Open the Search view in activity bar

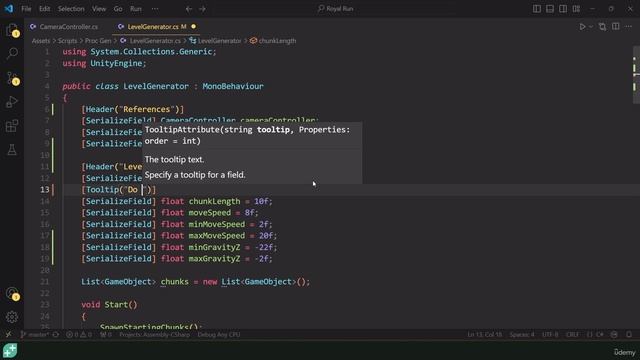point(12,53)
